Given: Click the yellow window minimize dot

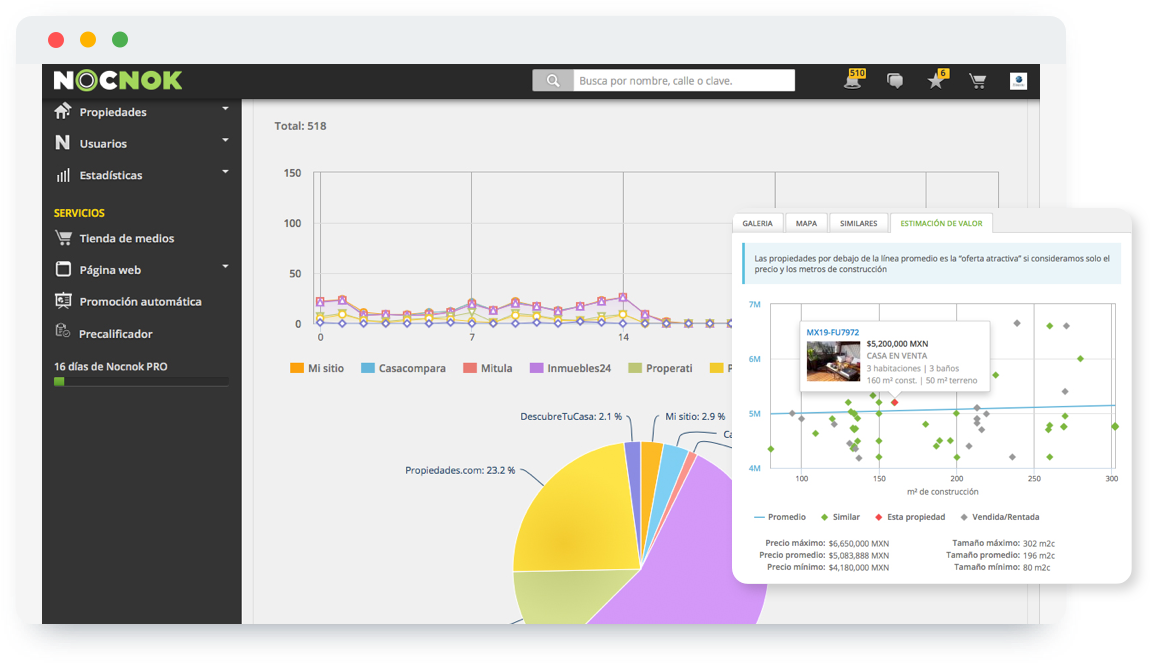Looking at the screenshot, I should click(88, 40).
